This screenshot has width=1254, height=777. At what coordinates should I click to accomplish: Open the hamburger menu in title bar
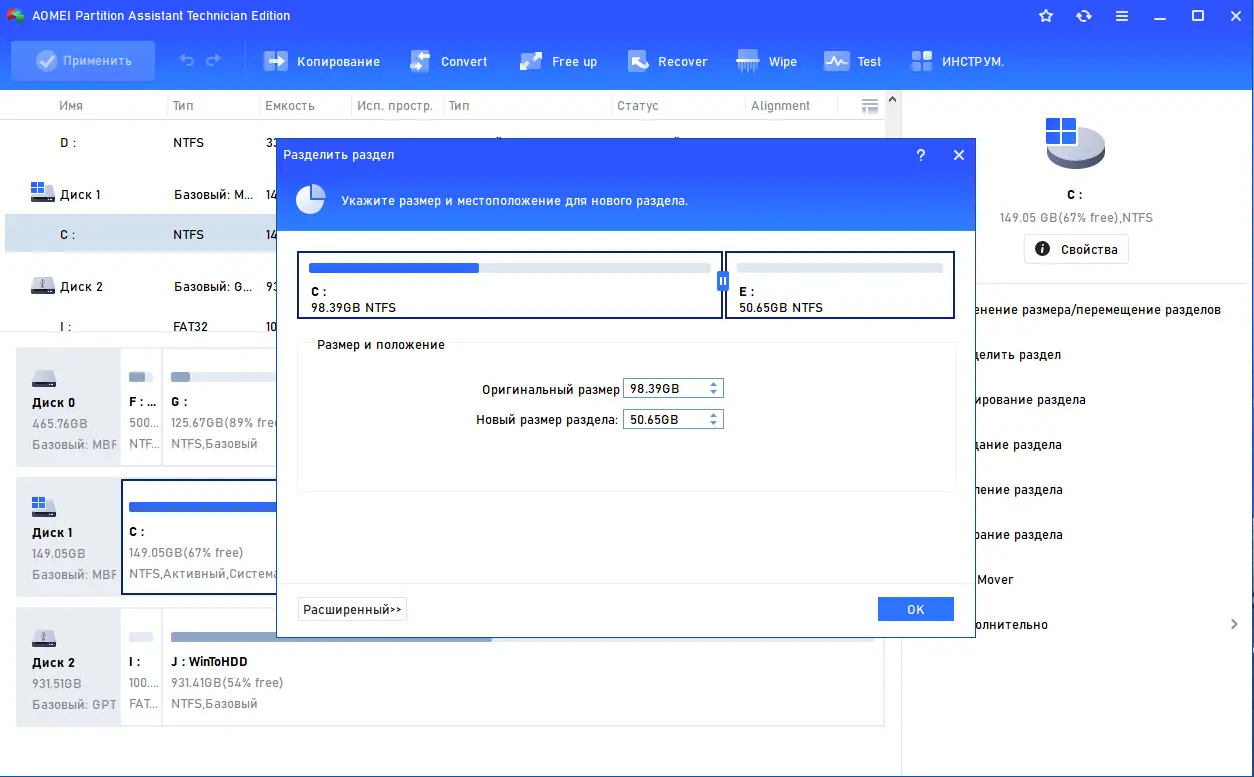coord(1122,16)
